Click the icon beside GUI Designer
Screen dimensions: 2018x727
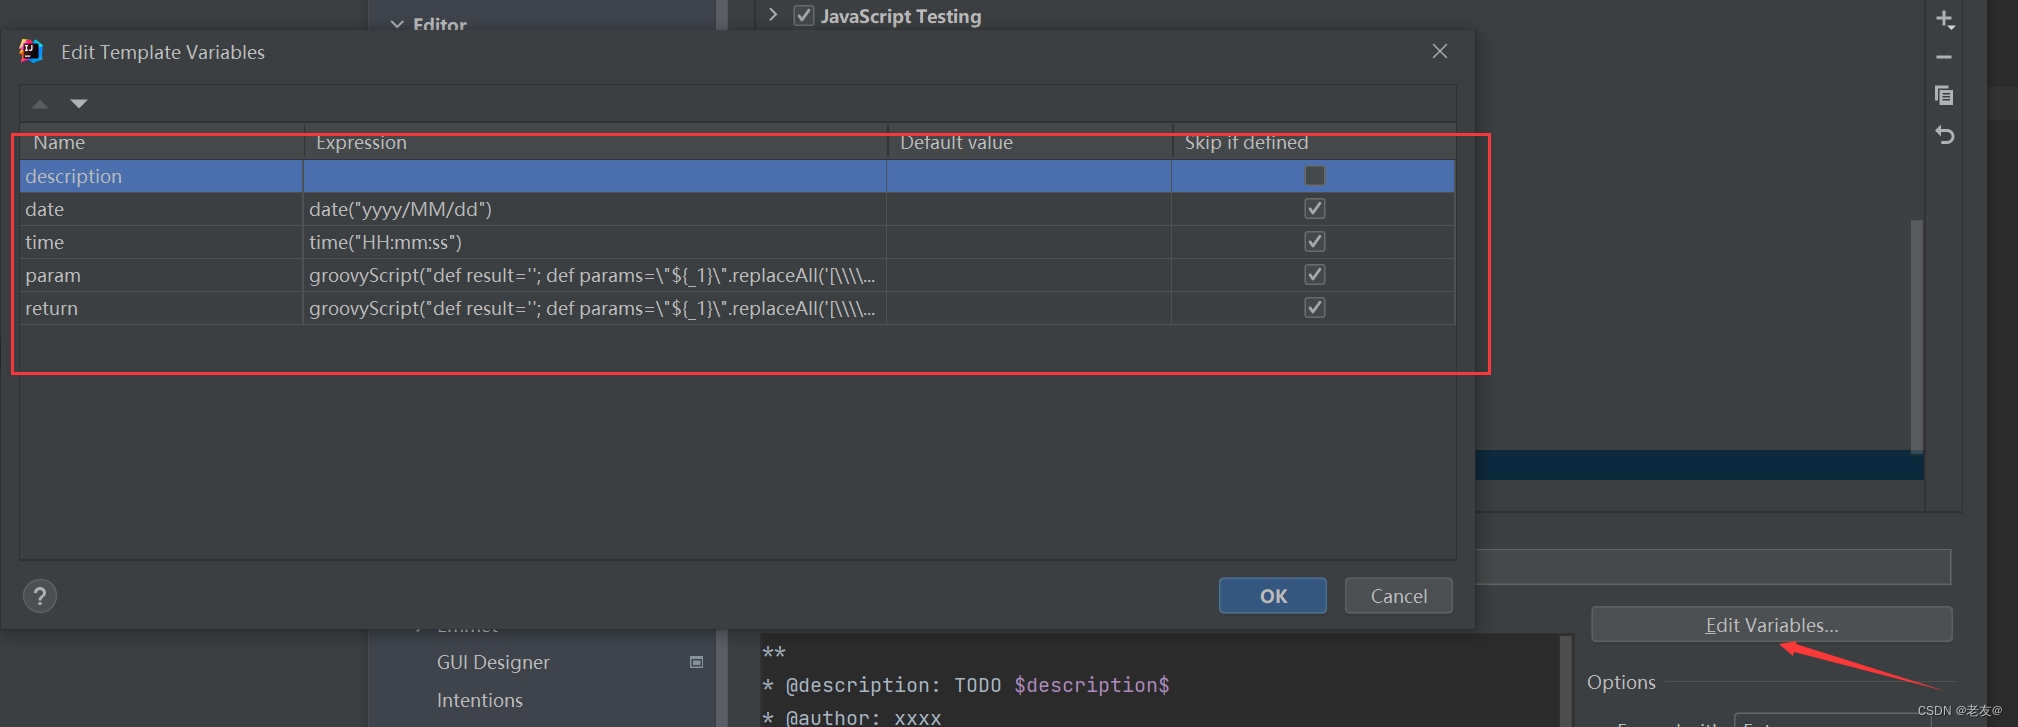coord(697,662)
